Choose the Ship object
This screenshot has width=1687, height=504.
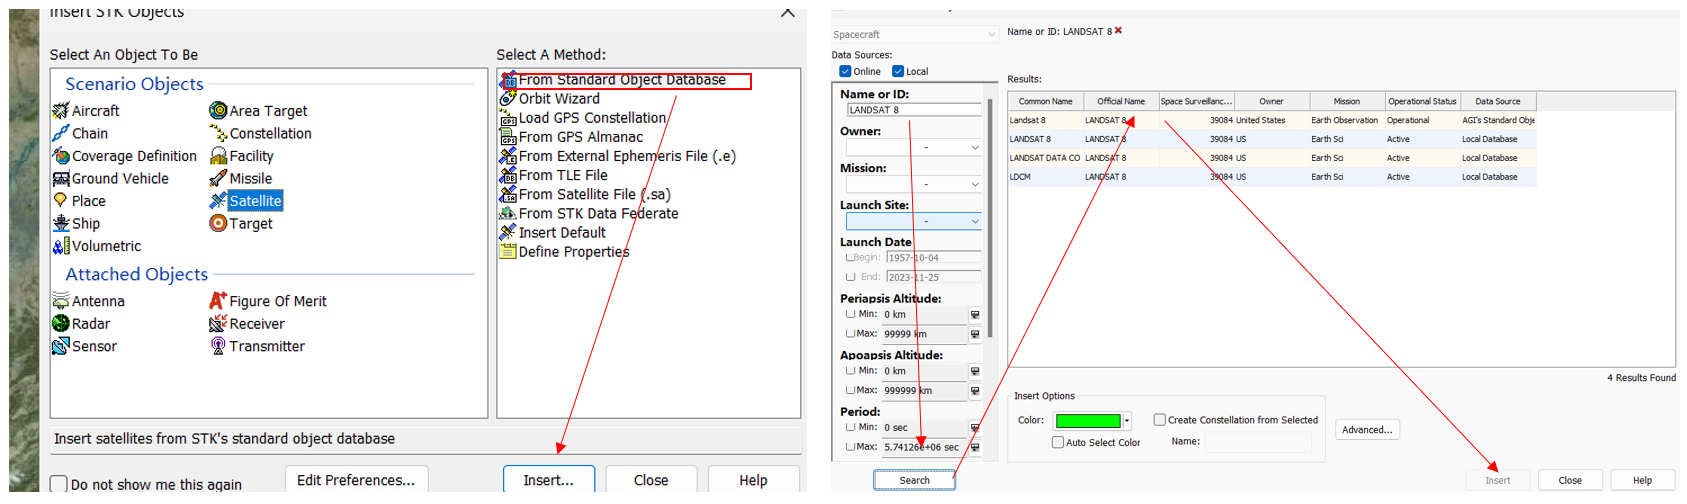tap(76, 223)
